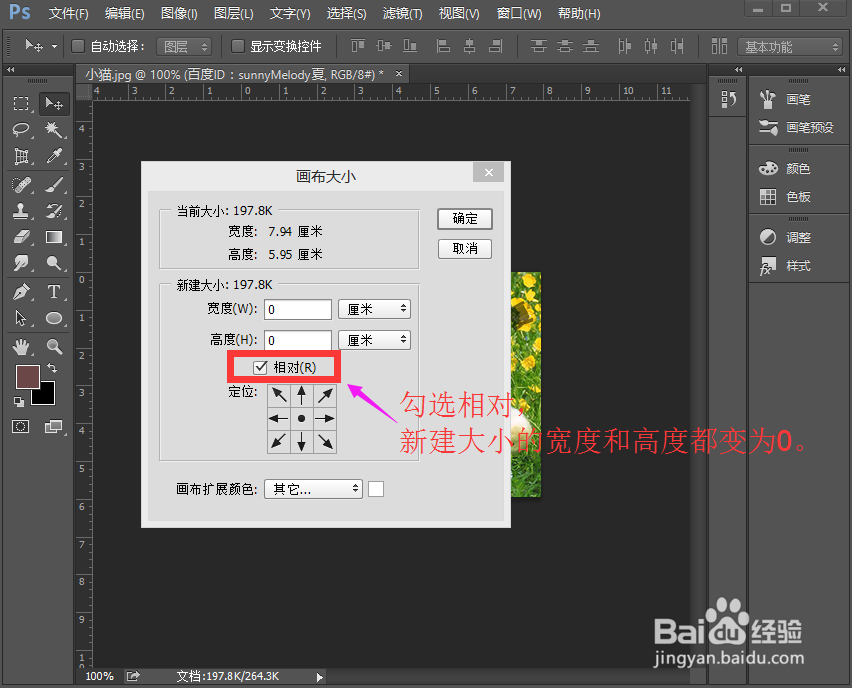The width and height of the screenshot is (852, 688).
Task: Select the Magic Wand tool
Action: click(x=54, y=130)
